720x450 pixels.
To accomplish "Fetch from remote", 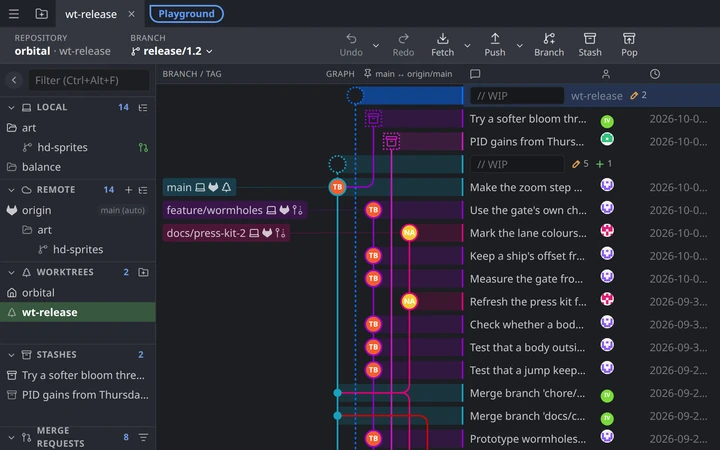I will (443, 45).
